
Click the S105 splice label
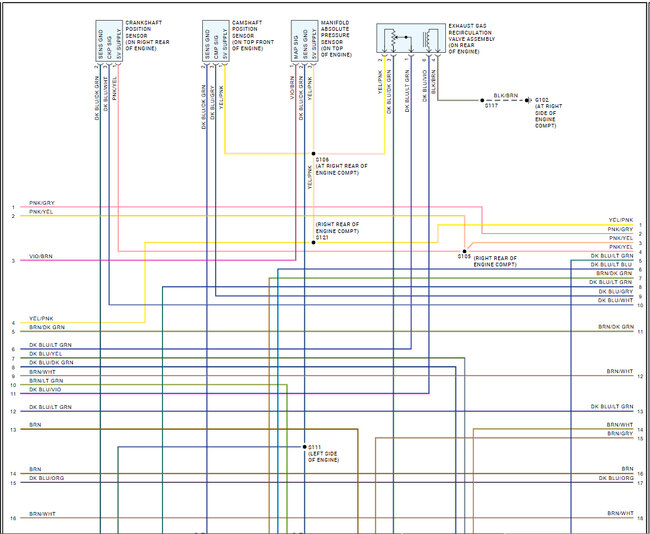[464, 257]
